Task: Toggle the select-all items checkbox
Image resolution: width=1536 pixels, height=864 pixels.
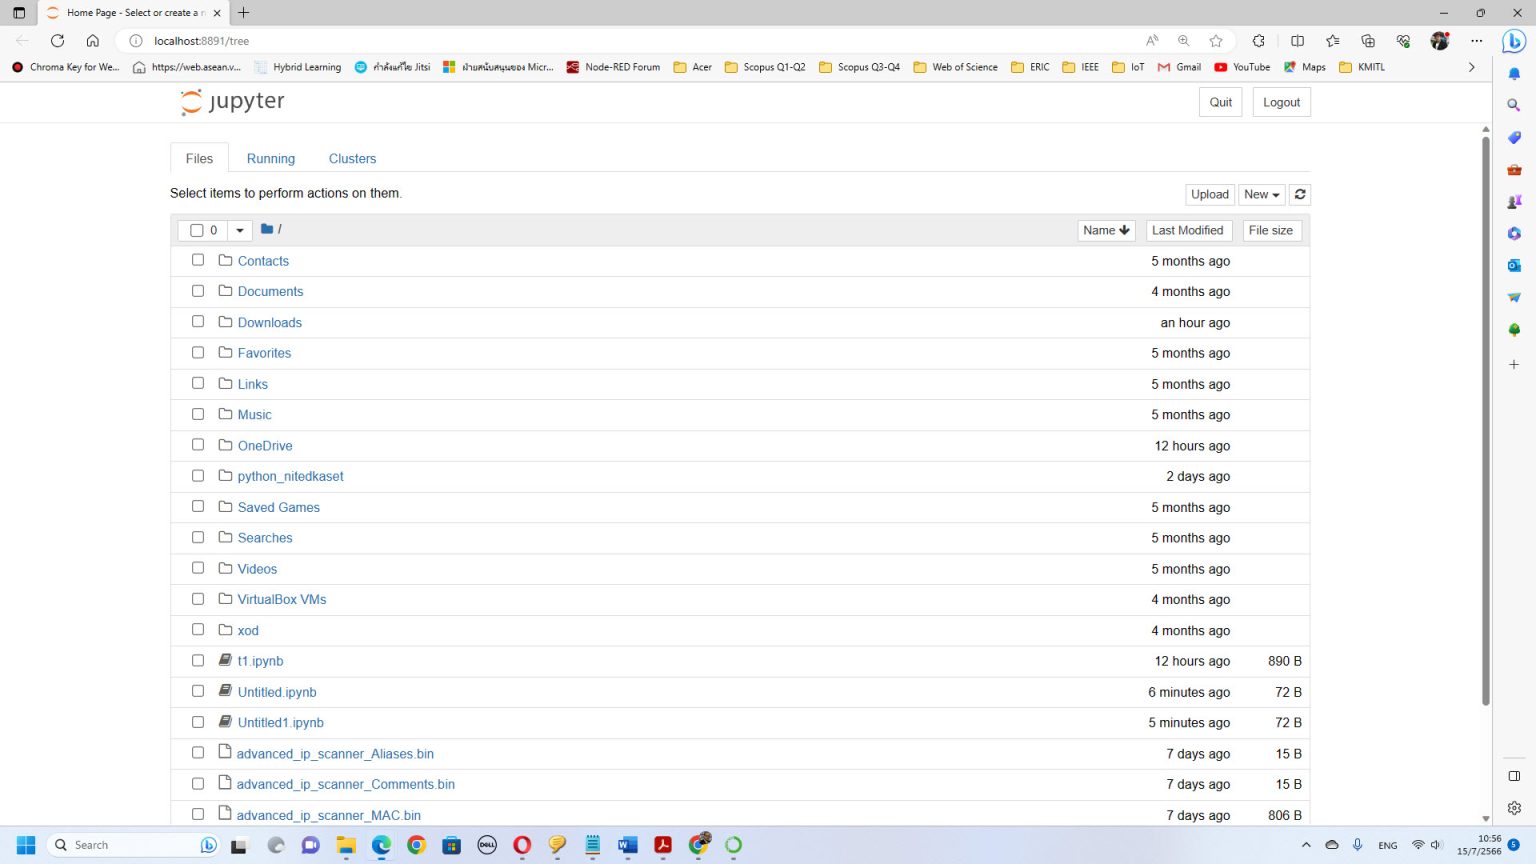Action: (198, 230)
